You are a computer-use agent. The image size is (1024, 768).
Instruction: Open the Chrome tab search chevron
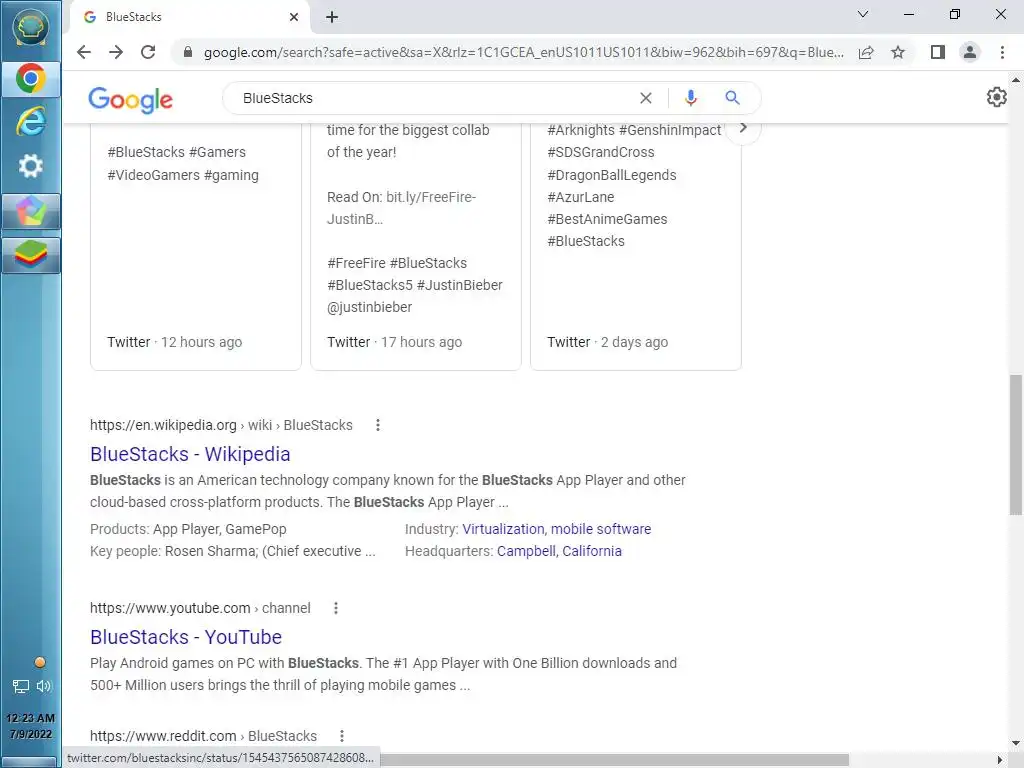pos(863,14)
